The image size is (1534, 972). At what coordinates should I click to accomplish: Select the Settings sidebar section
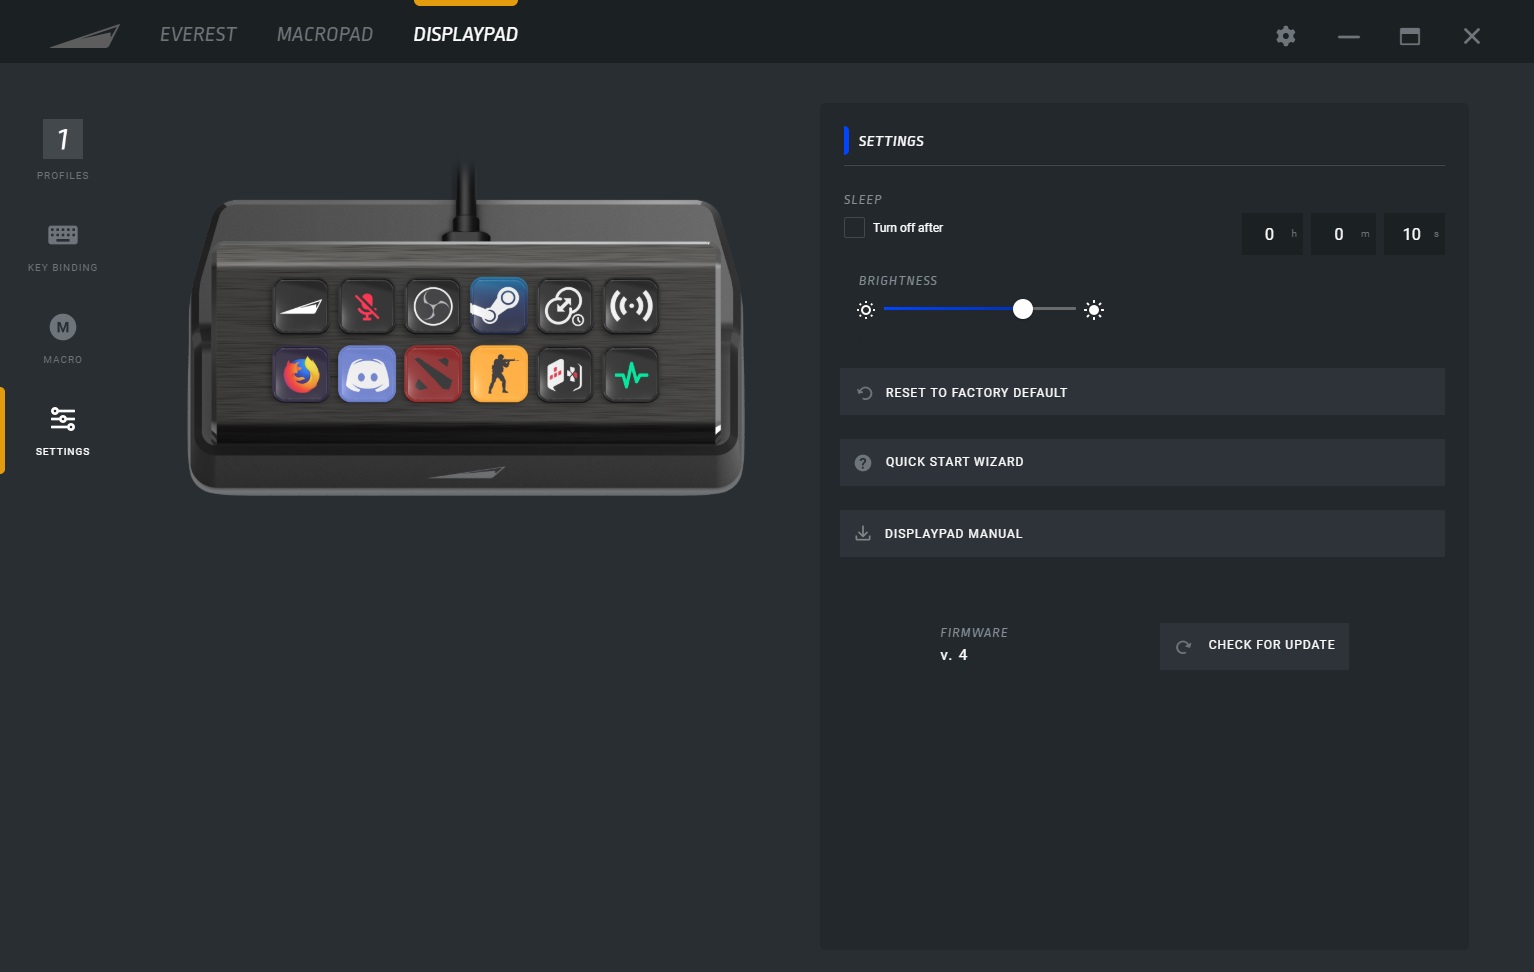click(63, 431)
